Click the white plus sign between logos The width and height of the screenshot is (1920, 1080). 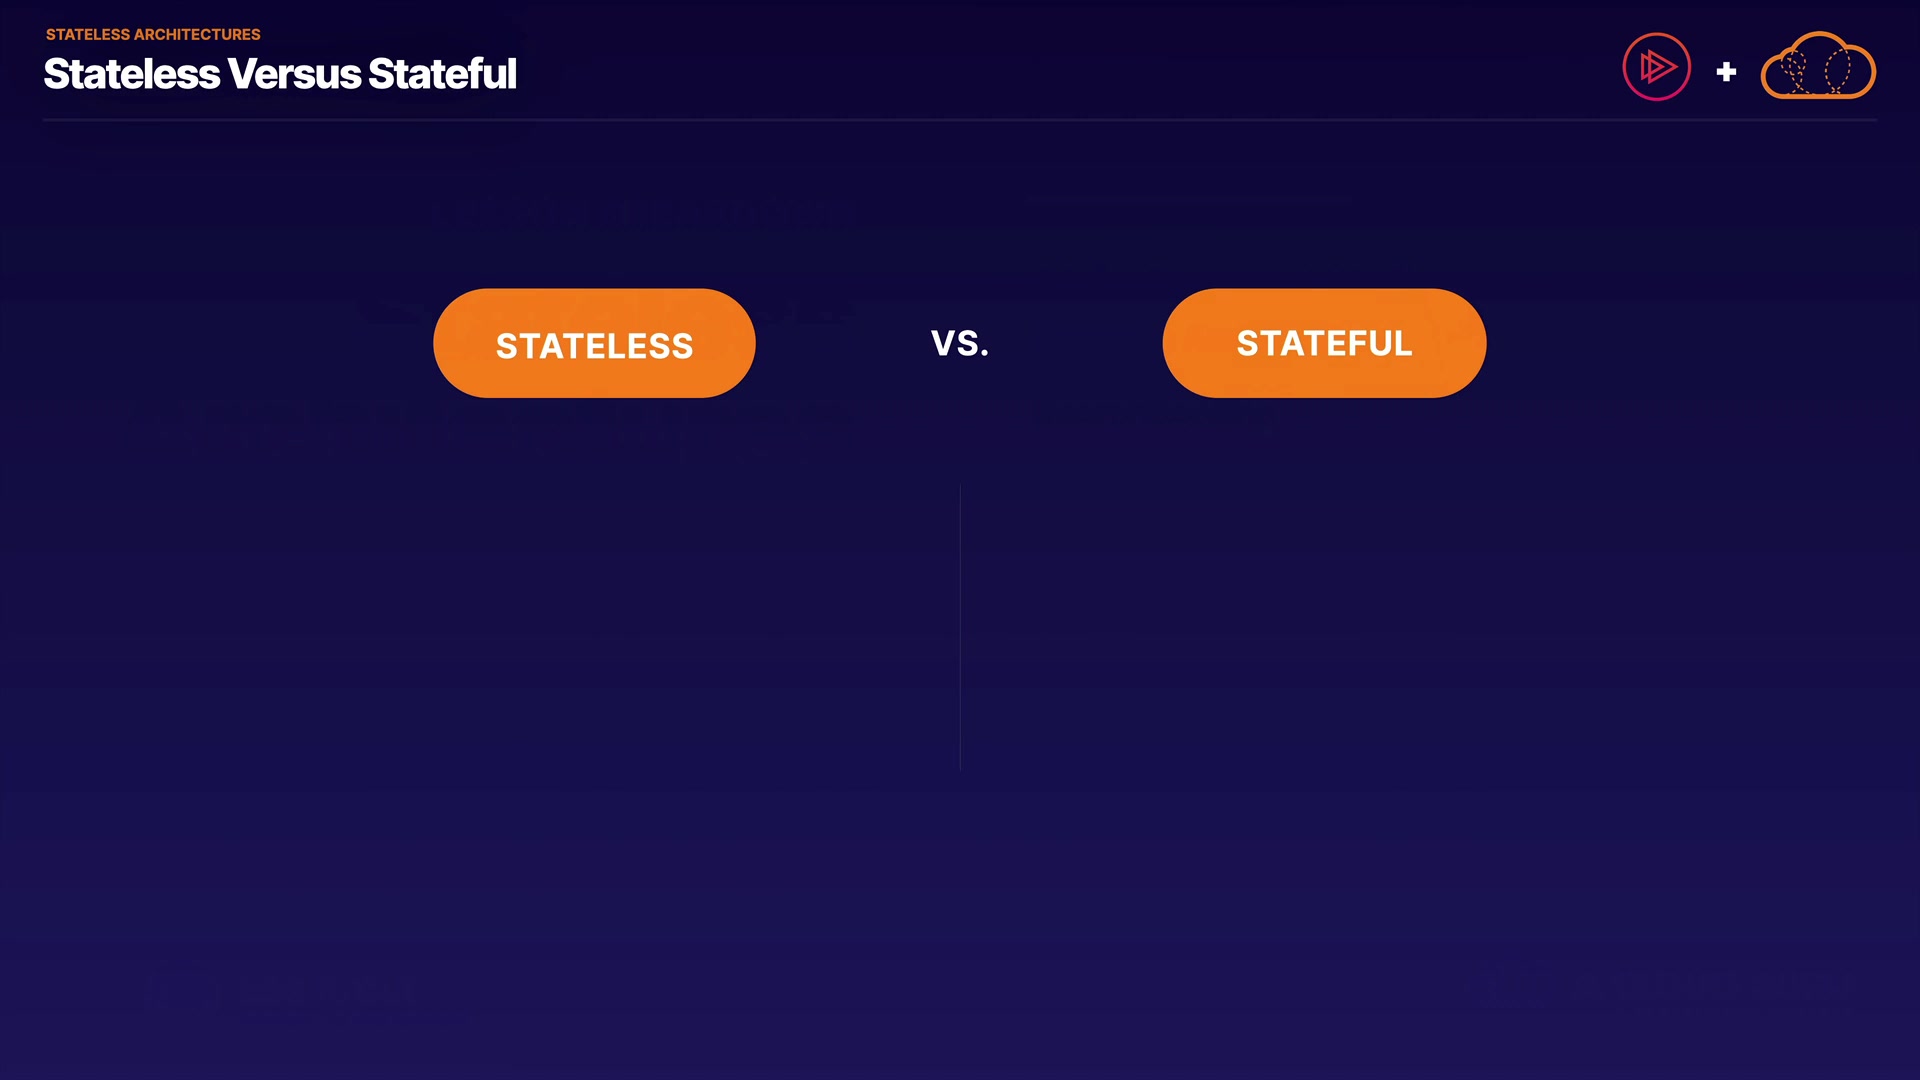(x=1726, y=72)
